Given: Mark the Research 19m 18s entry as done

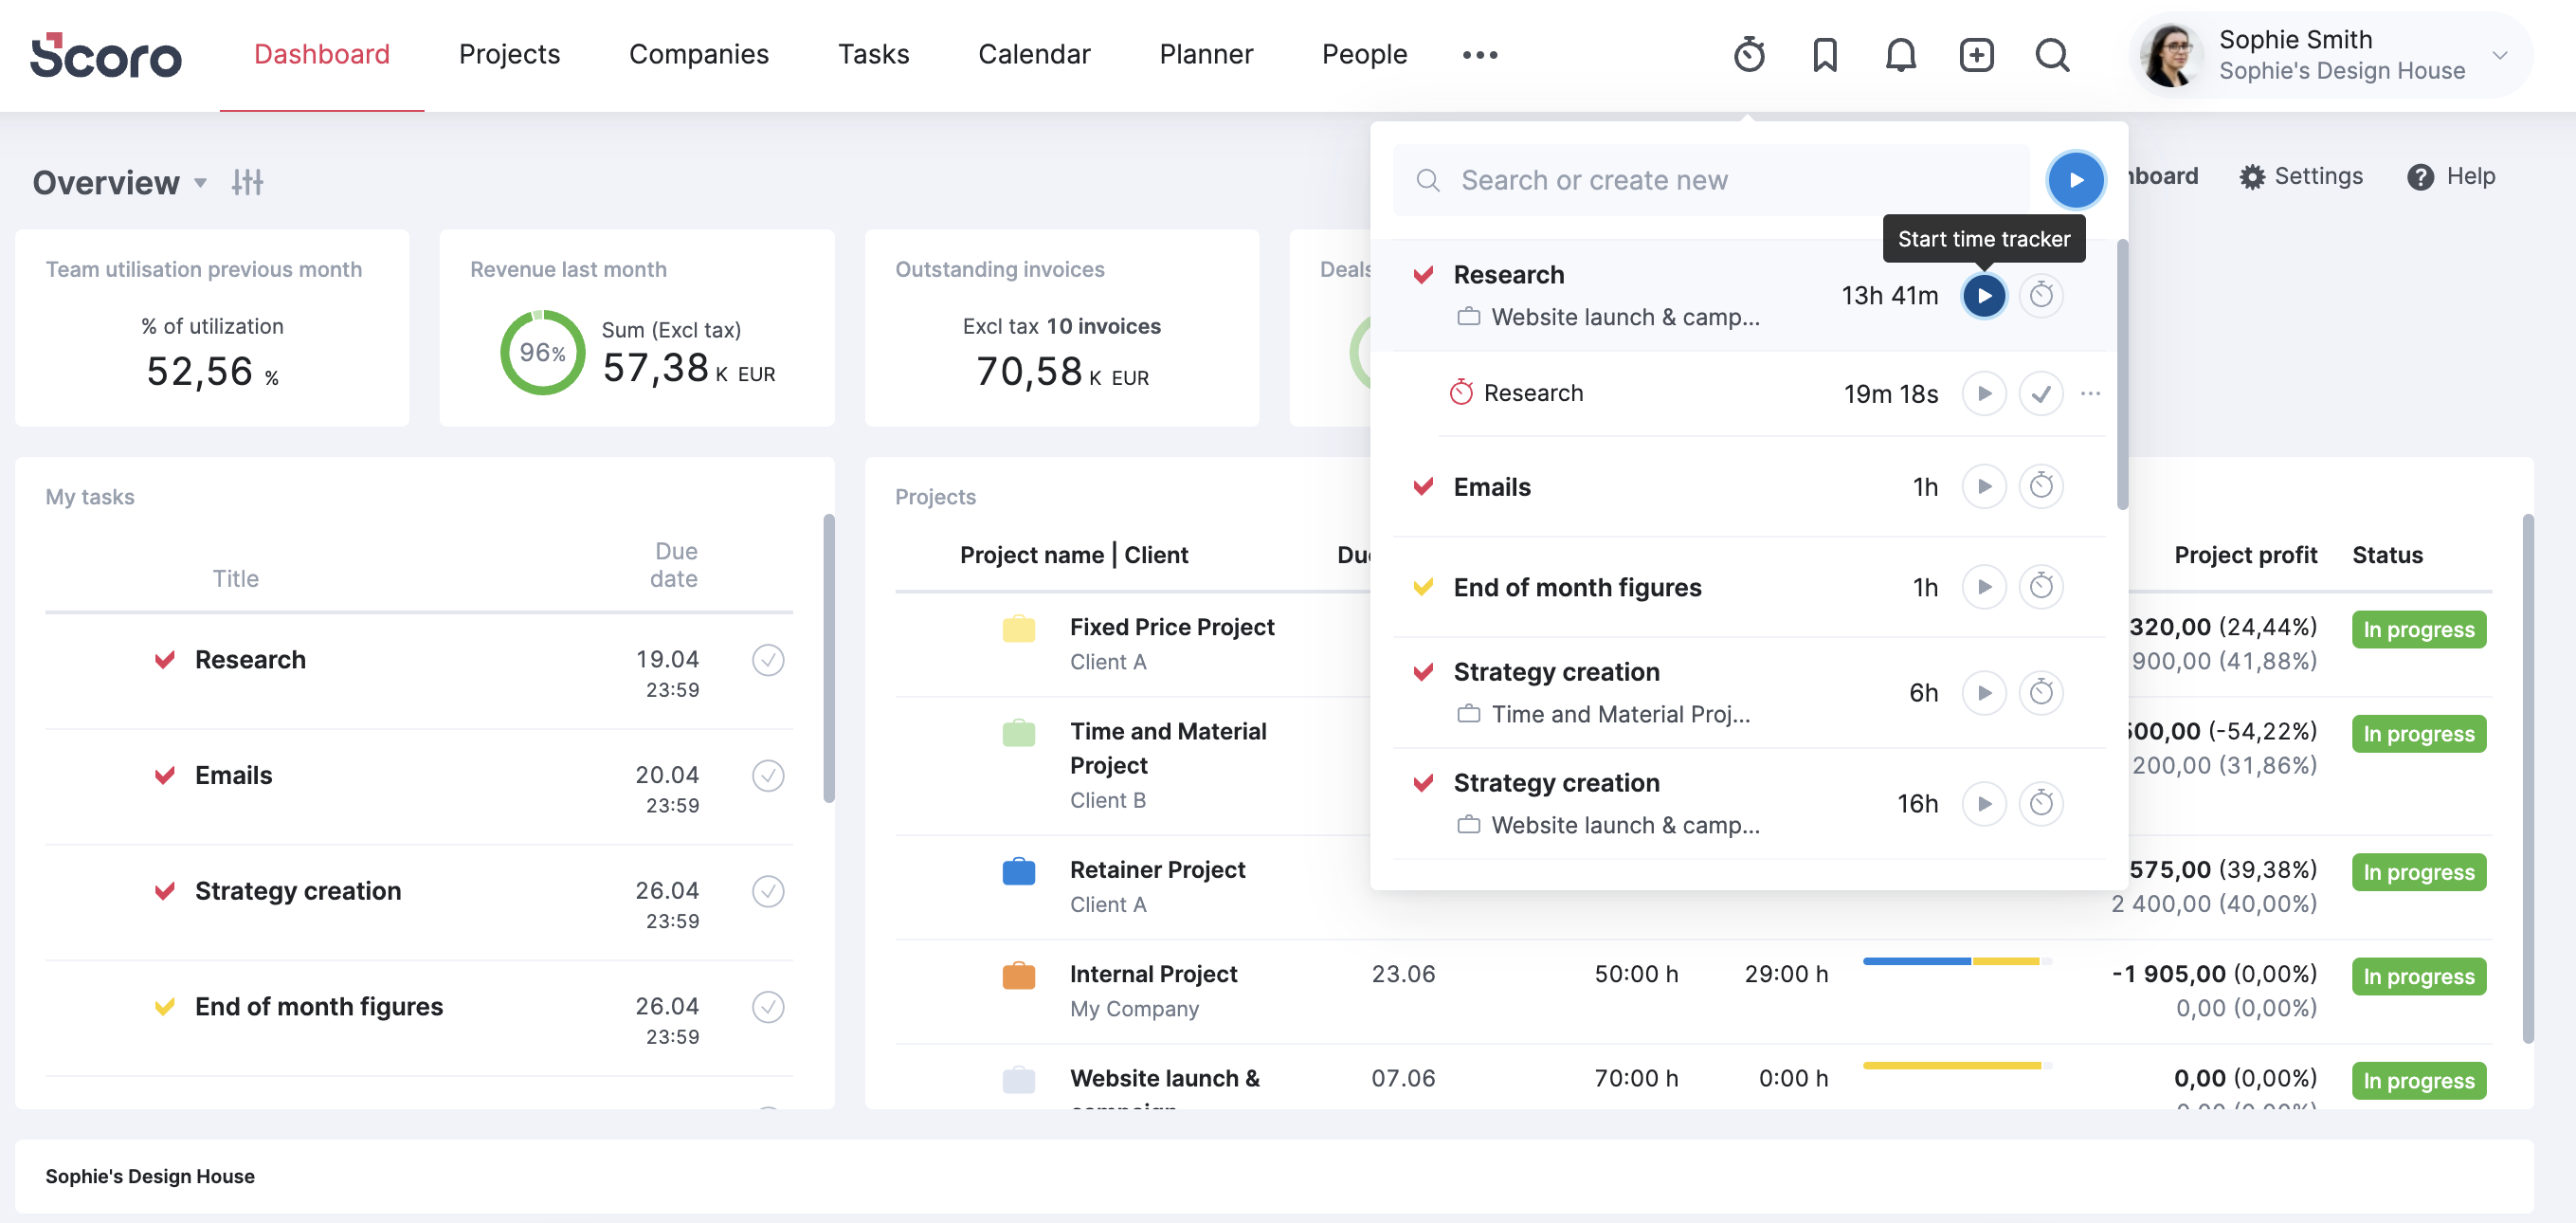Looking at the screenshot, I should [2041, 393].
